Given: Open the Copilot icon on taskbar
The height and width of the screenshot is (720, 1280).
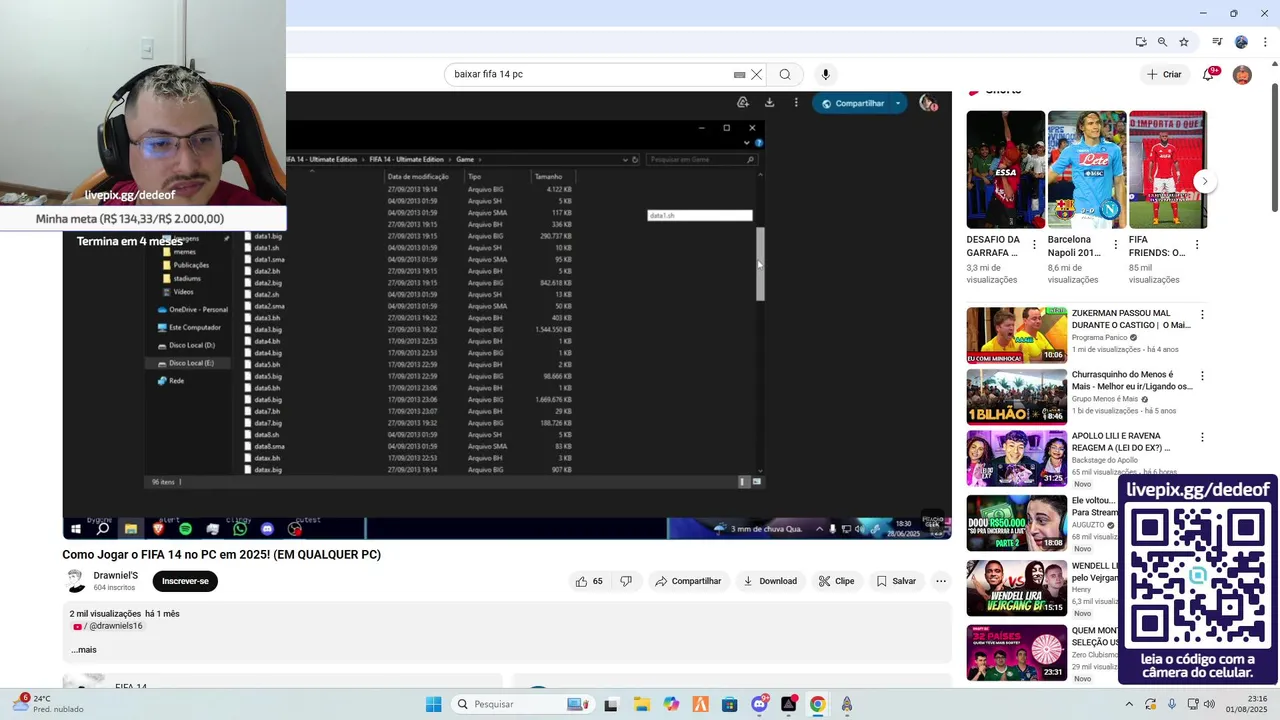Looking at the screenshot, I should tap(671, 704).
